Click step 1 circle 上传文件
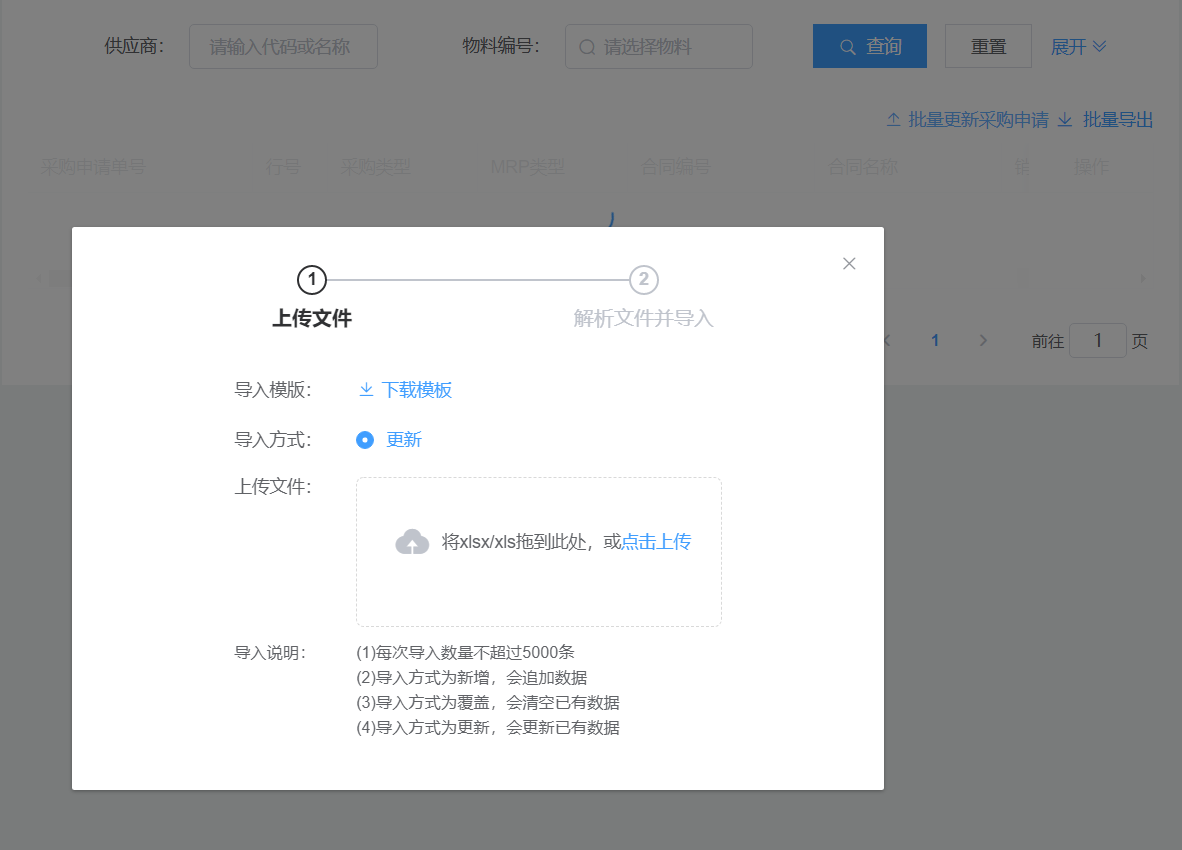Screen dimensions: 1182x850 pos(312,280)
